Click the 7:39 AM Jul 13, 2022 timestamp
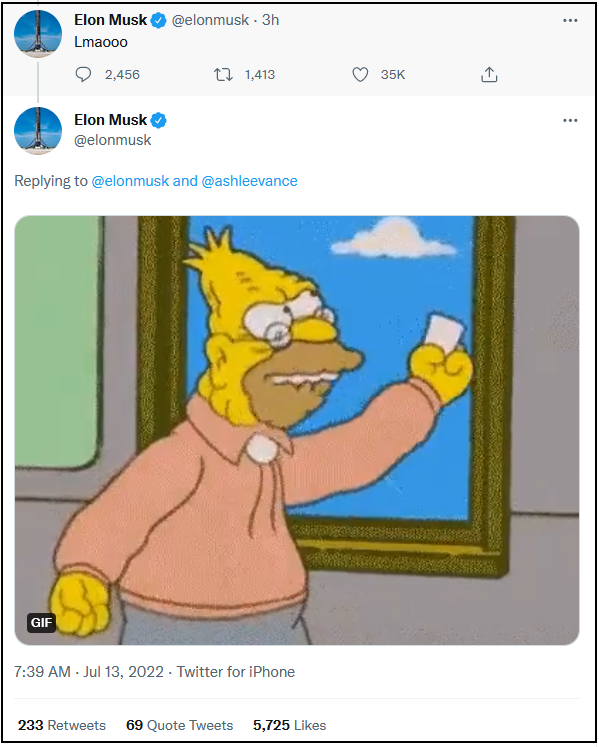 click(89, 672)
